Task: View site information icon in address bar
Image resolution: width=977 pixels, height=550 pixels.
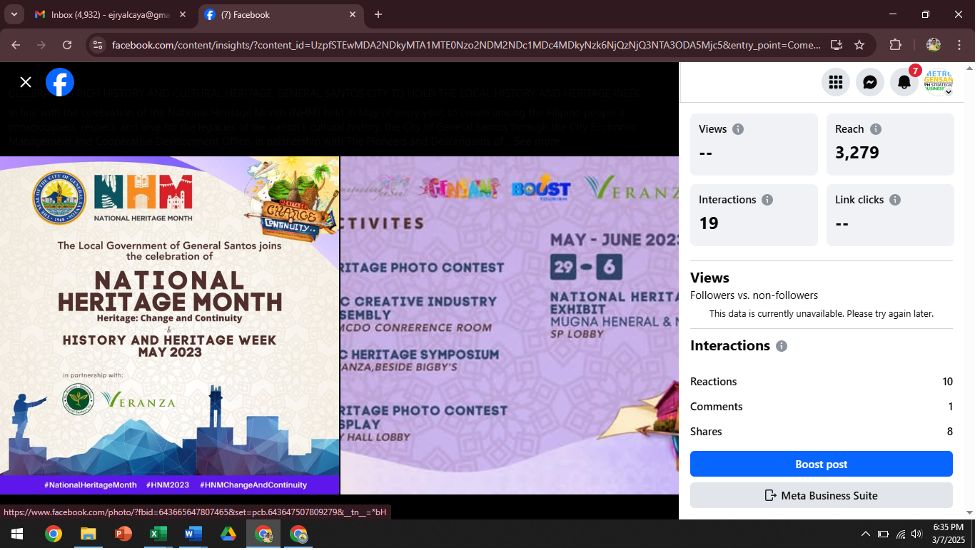Action: click(97, 45)
